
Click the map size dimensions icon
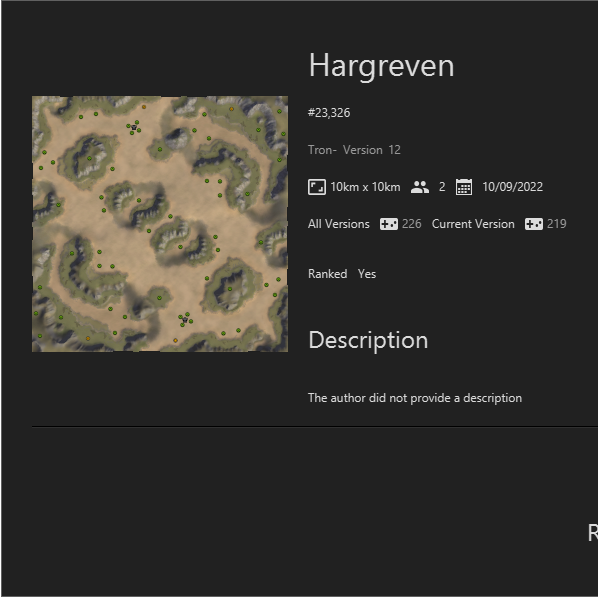pos(317,187)
